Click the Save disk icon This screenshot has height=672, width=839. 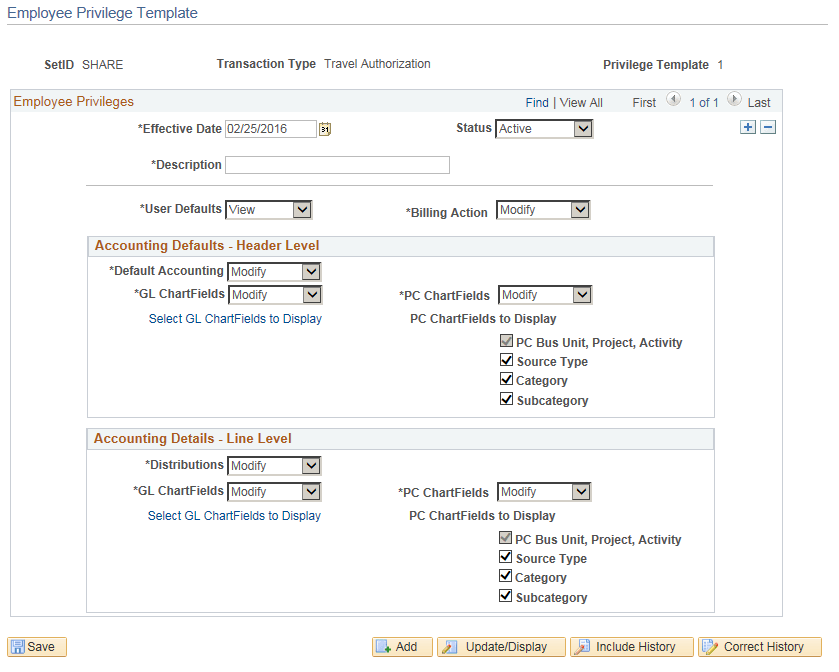click(x=17, y=646)
